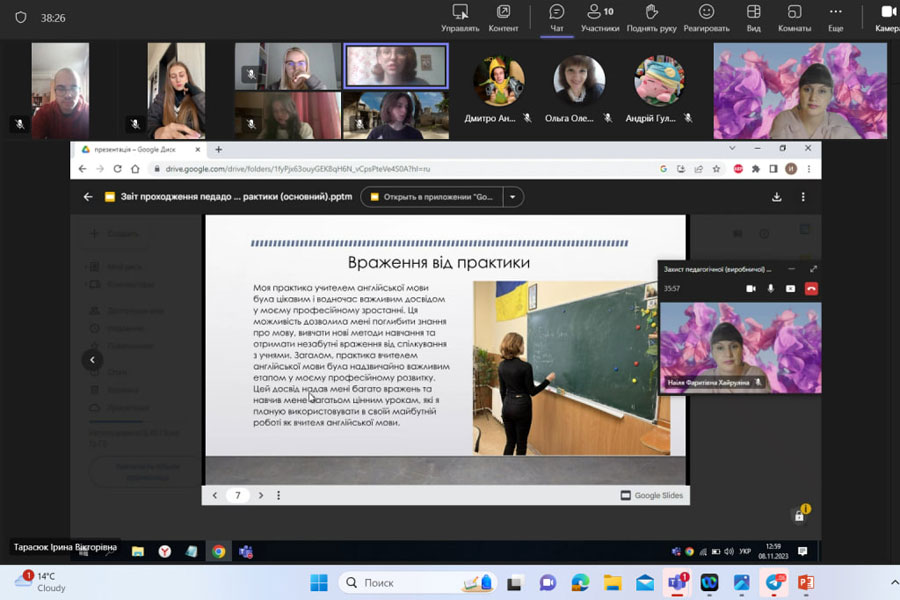Toggle microphone in the mini call window
This screenshot has height=600, width=900.
770,288
